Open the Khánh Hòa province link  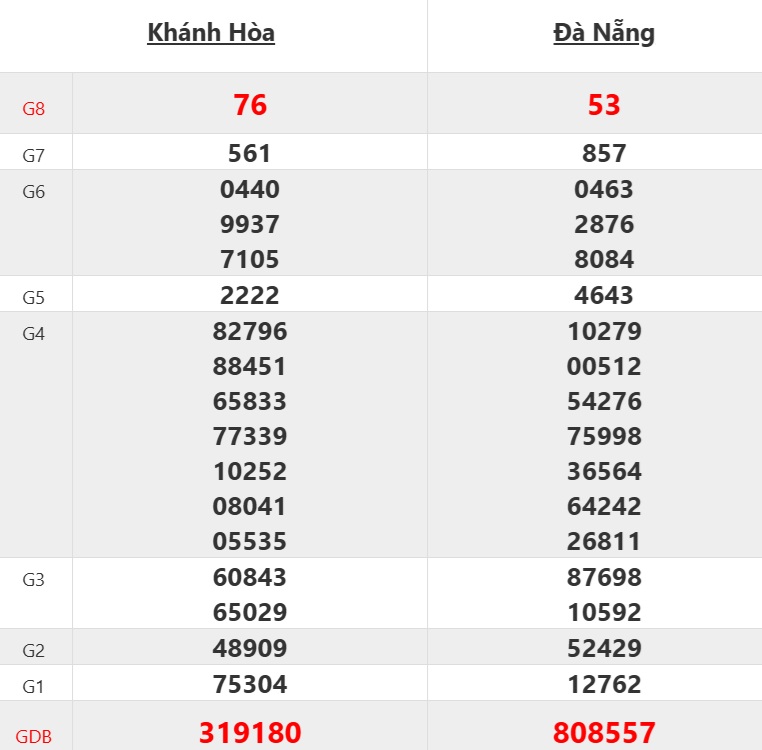tap(211, 33)
